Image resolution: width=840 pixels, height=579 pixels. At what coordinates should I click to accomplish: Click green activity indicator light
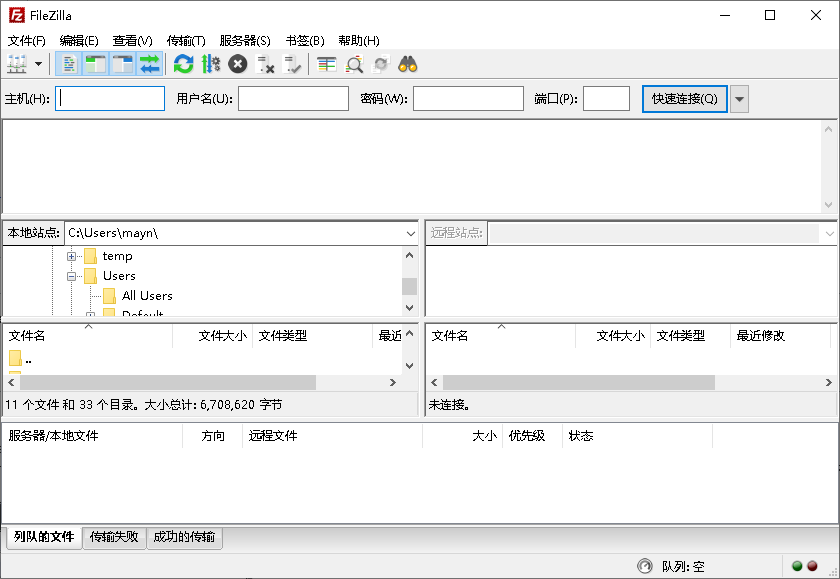[797, 566]
